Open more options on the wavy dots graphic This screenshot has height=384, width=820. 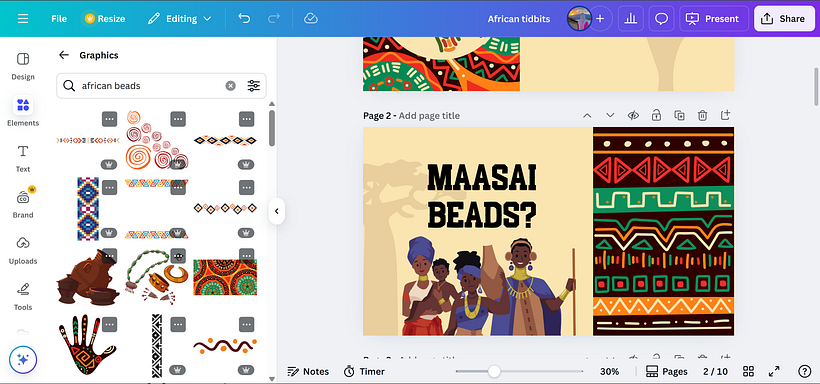coord(246,324)
